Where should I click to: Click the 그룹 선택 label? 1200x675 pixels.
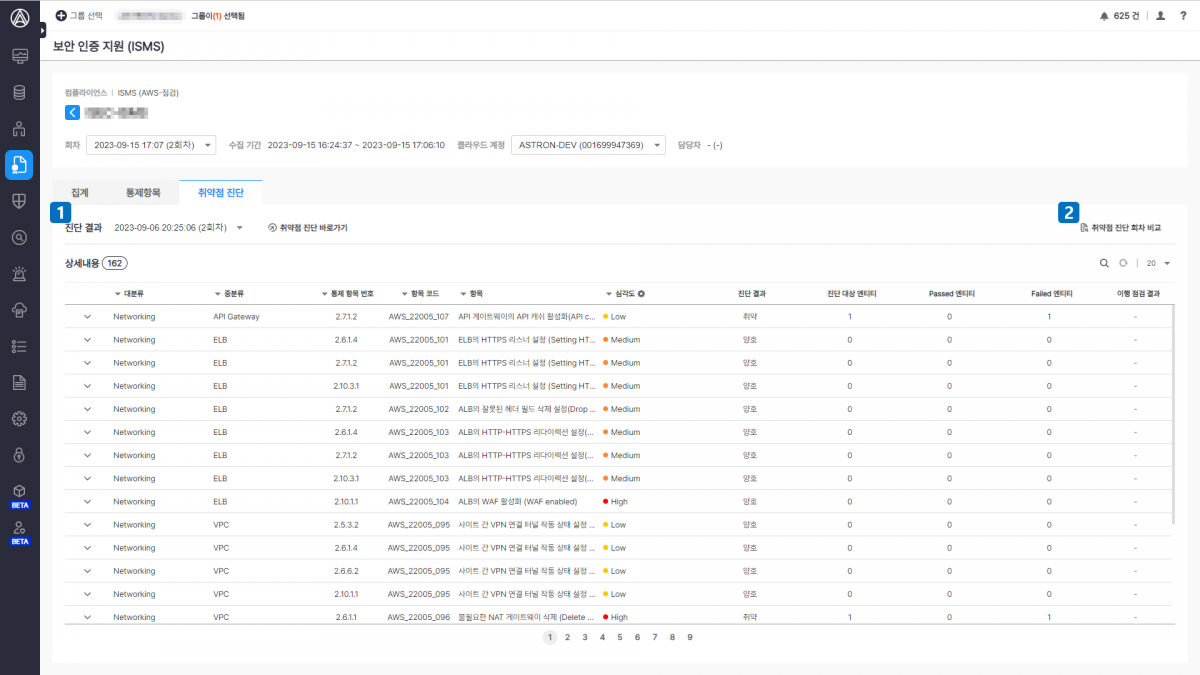86,16
